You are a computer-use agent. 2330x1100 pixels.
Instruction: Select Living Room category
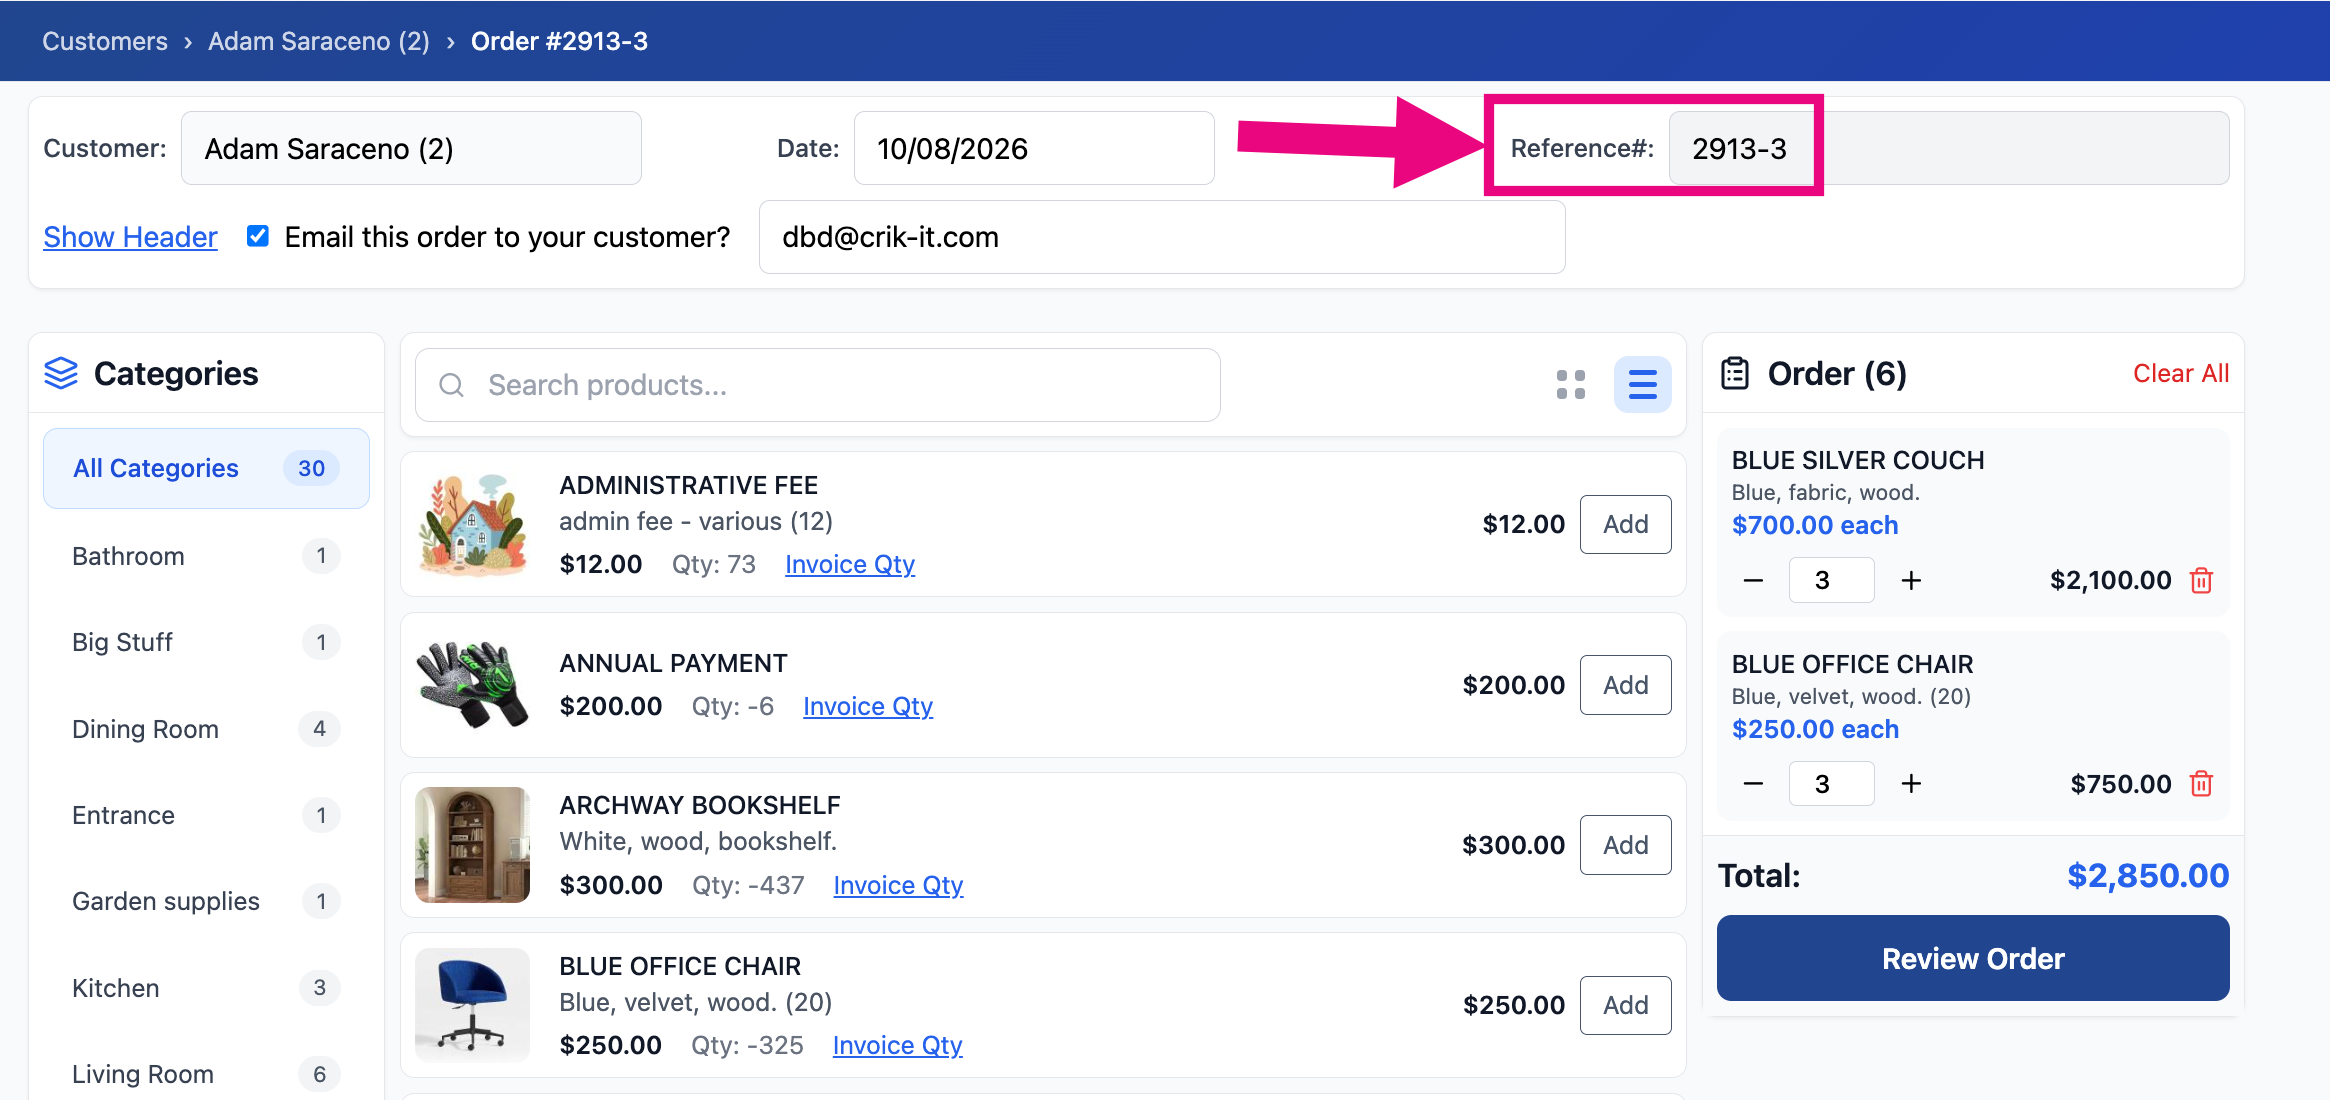click(x=206, y=1074)
